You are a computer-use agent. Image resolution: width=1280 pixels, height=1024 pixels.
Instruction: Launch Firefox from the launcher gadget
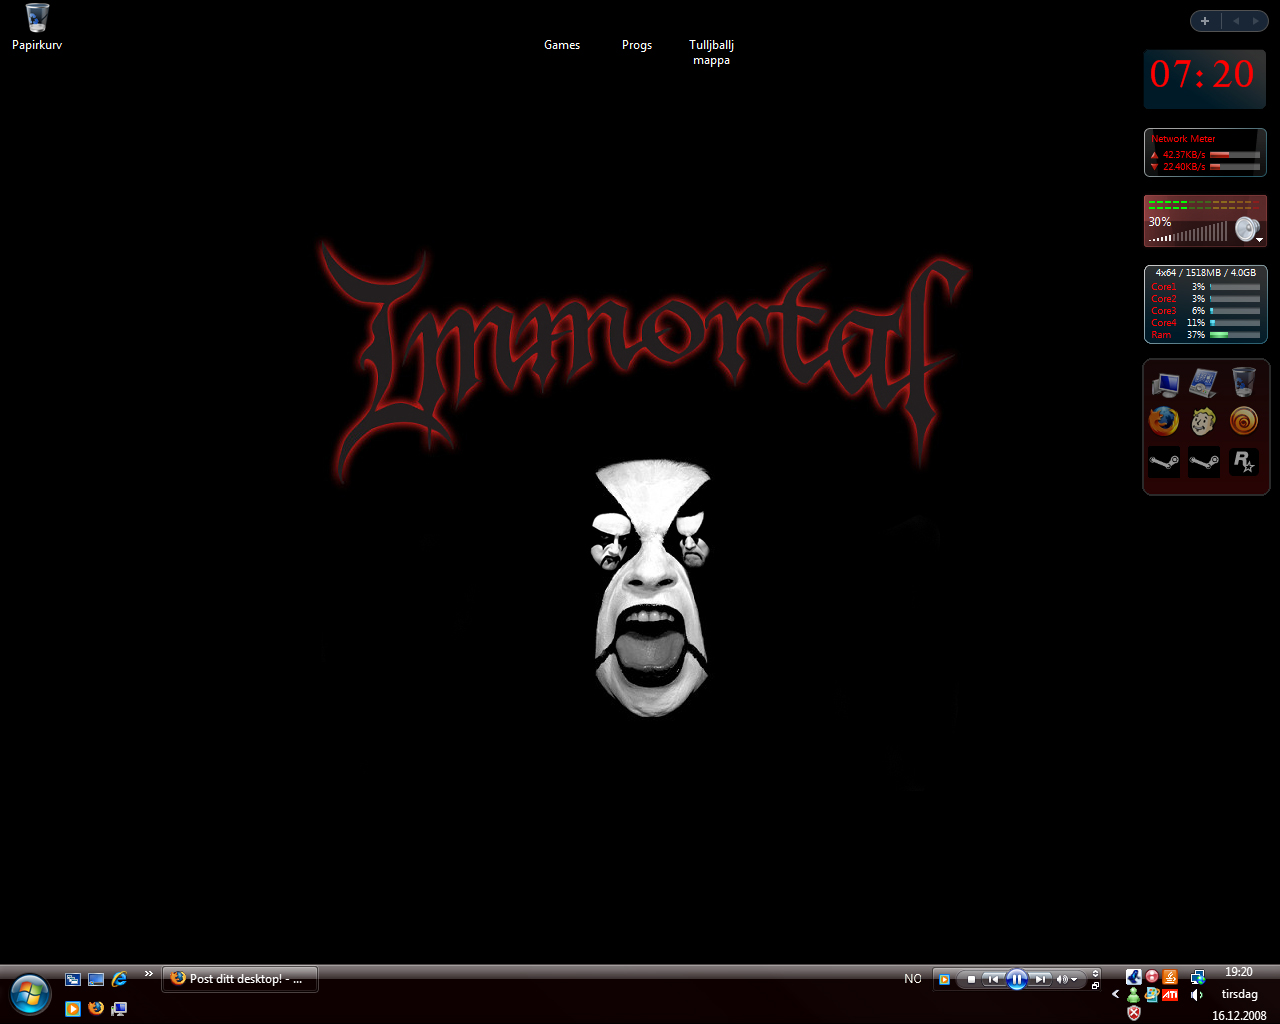pos(1164,421)
